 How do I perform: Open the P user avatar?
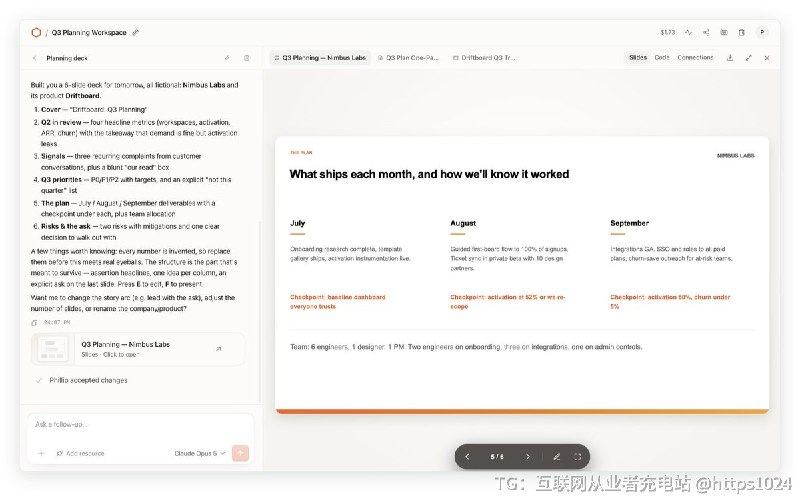point(762,32)
